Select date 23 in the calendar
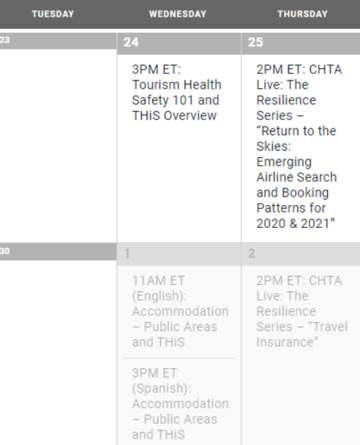 [5, 40]
